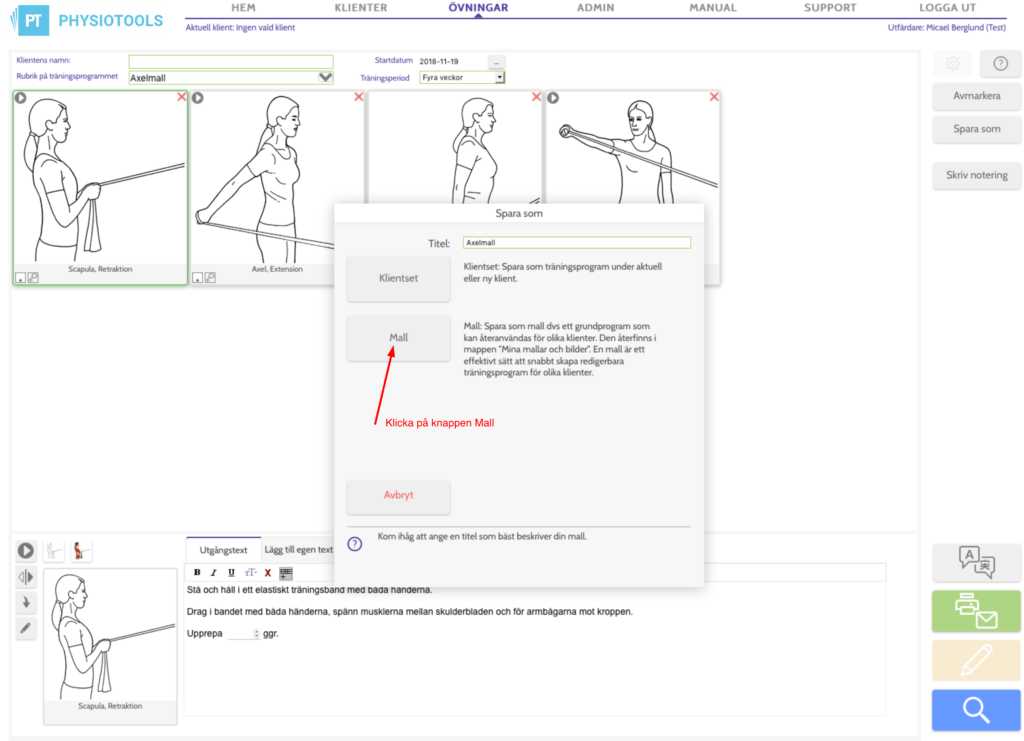Open the PhysioTools logo home link

click(86, 20)
